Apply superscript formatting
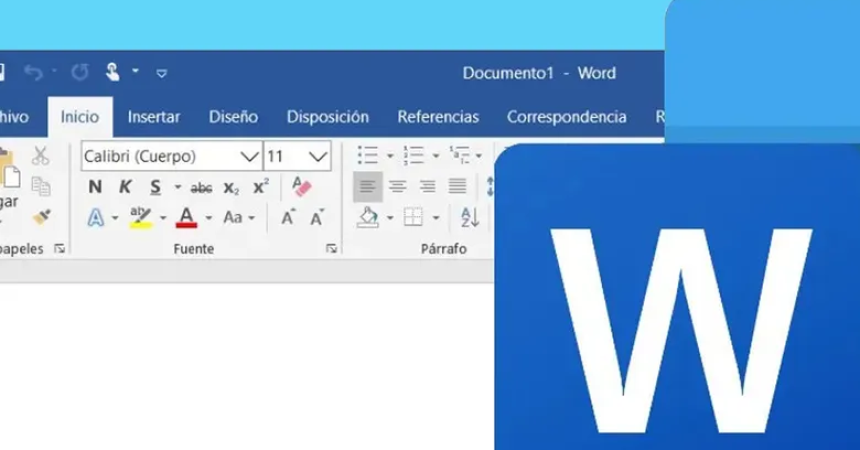860x450 pixels. coord(261,187)
